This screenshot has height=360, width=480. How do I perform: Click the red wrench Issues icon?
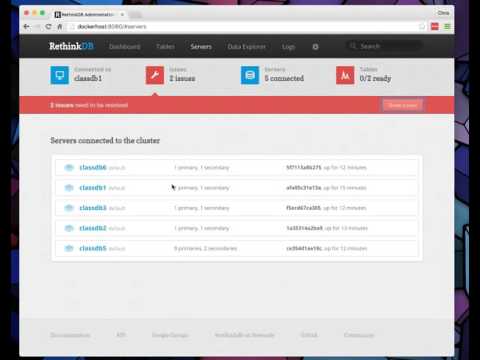coord(155,75)
